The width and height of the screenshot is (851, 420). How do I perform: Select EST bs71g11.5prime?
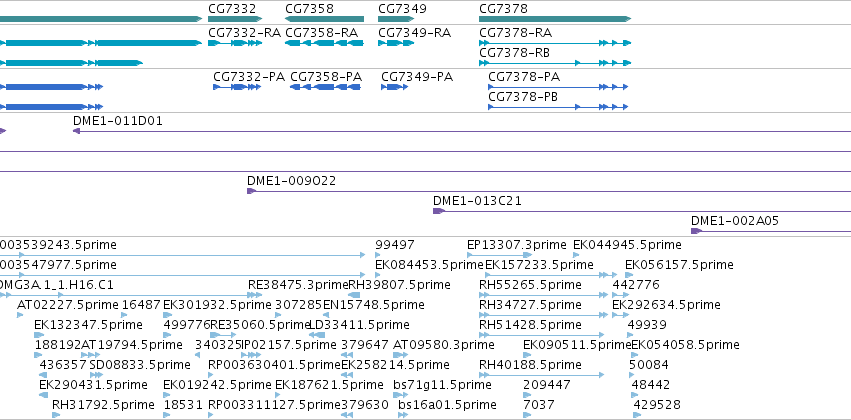442,386
